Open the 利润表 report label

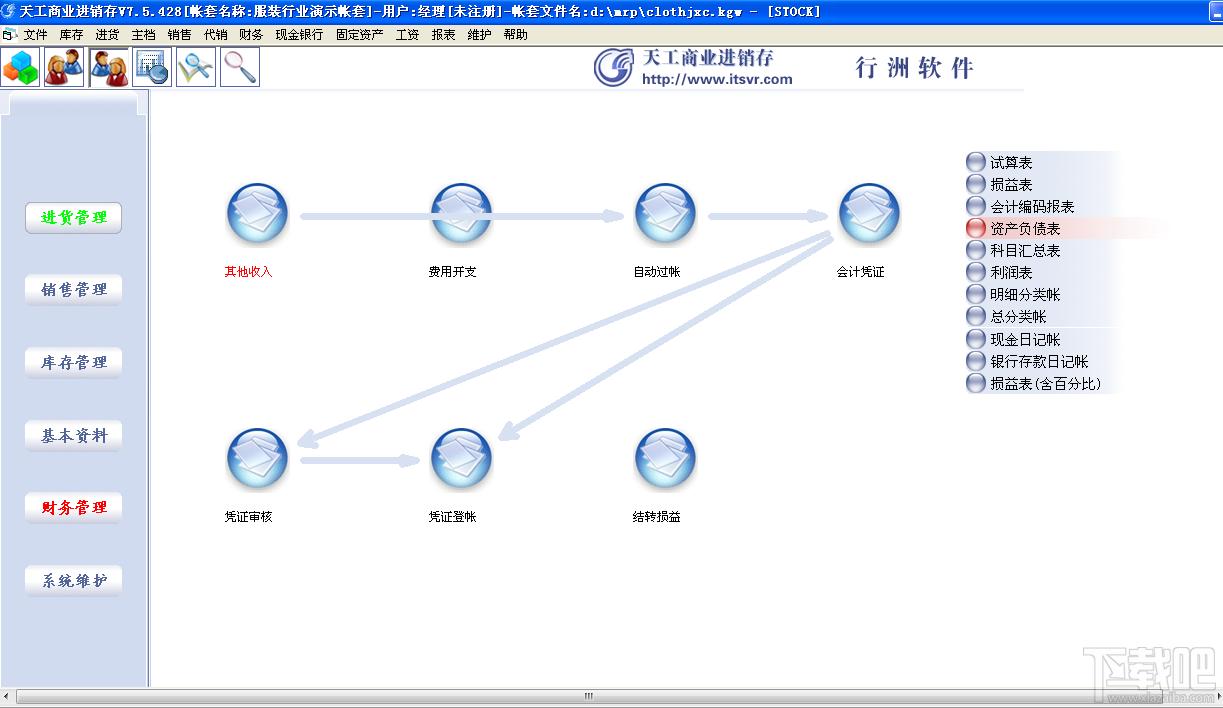(1011, 272)
